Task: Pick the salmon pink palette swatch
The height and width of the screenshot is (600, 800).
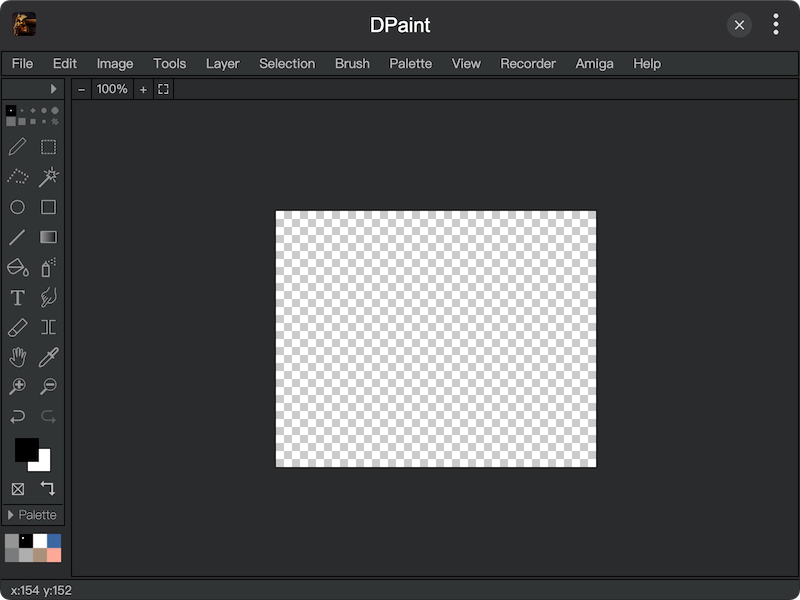Action: [x=54, y=555]
